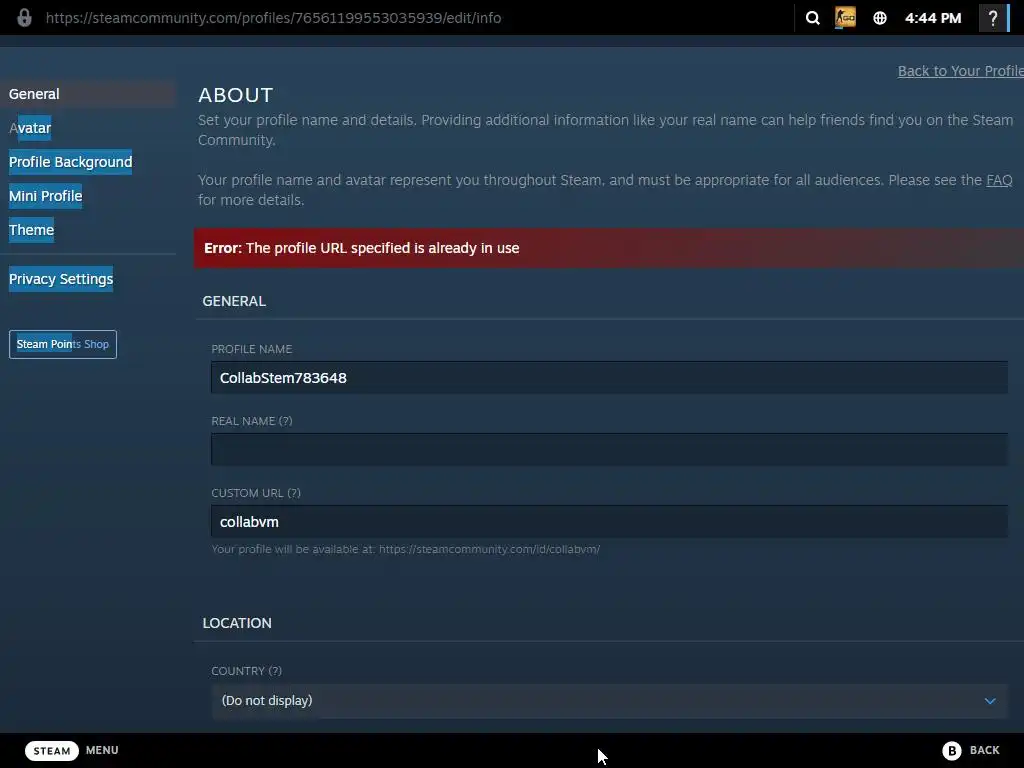Screen dimensions: 1024x768
Task: Open the Avatar settings section
Action: 30,128
